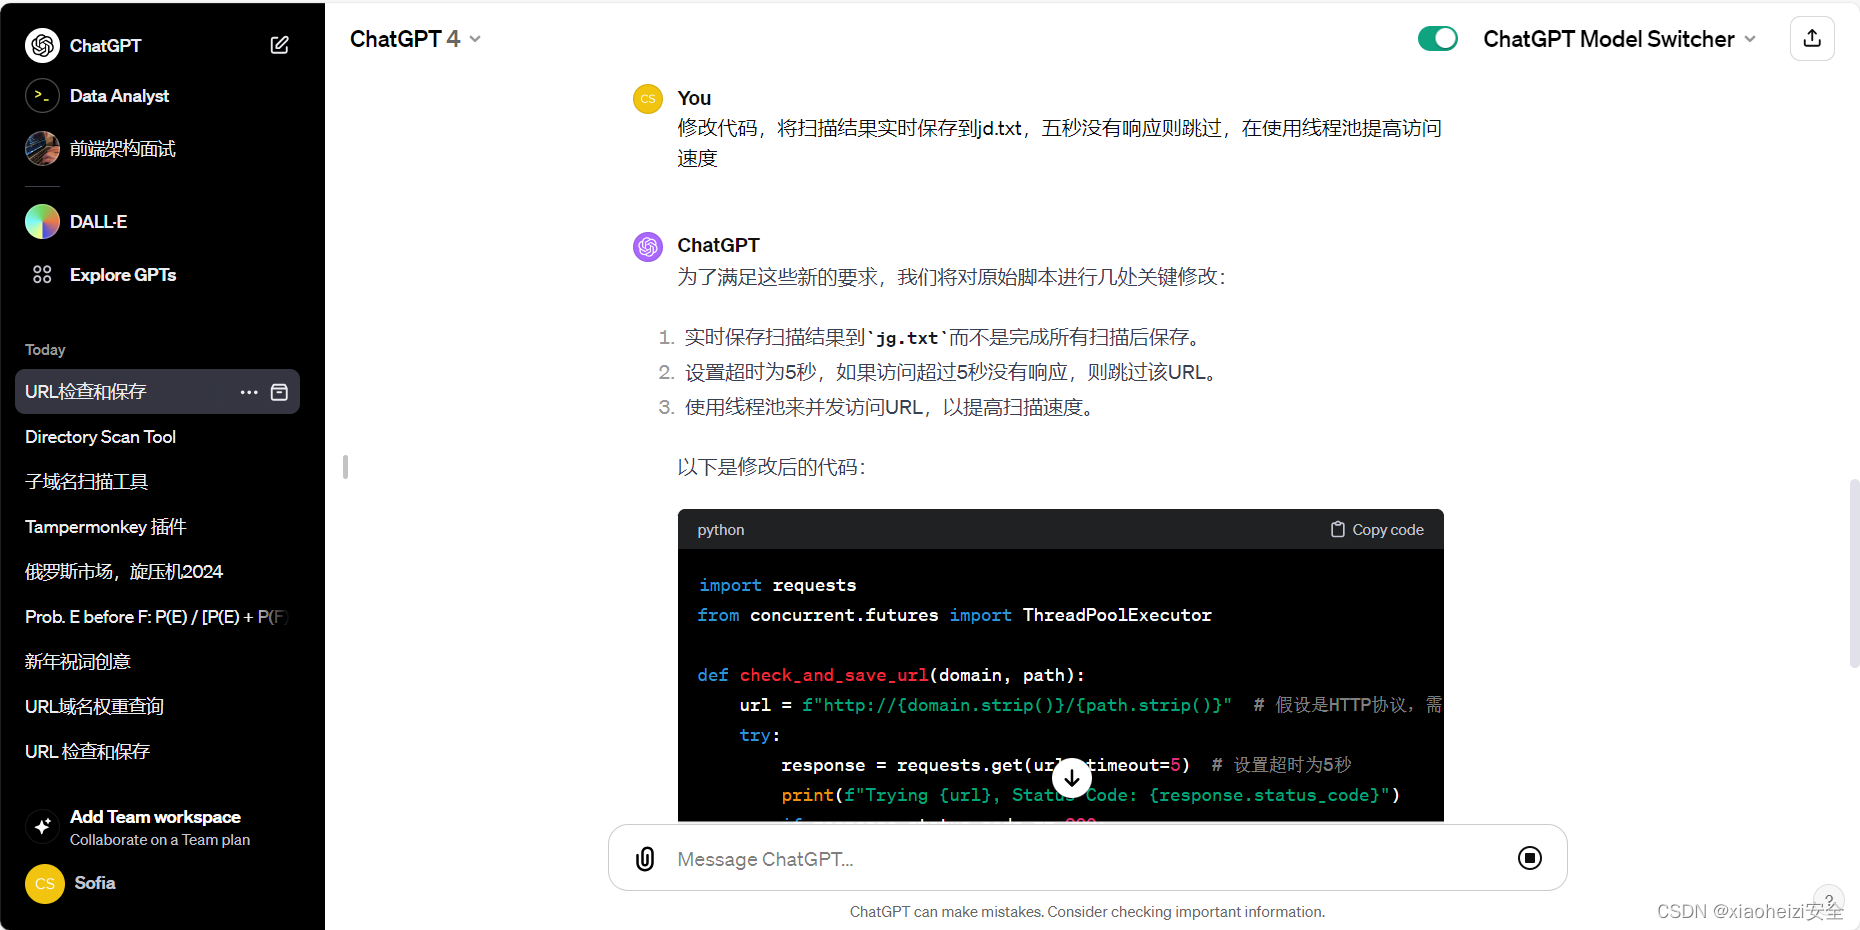Open ChatGPT logo in sidebar

point(42,45)
